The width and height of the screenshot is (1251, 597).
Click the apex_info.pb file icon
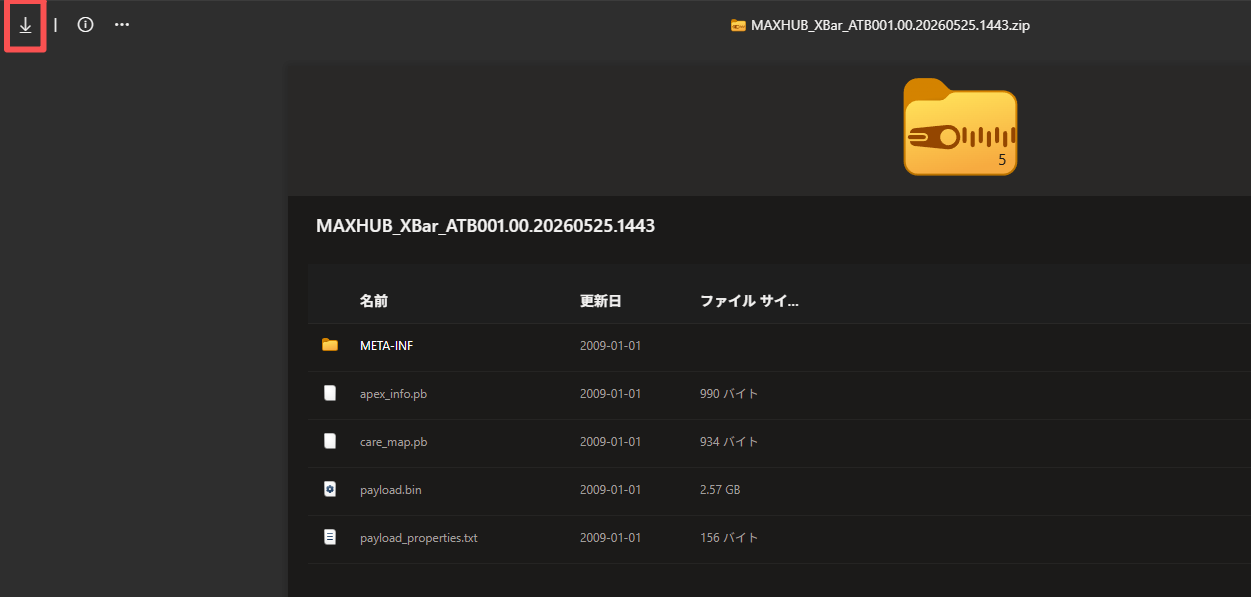330,393
